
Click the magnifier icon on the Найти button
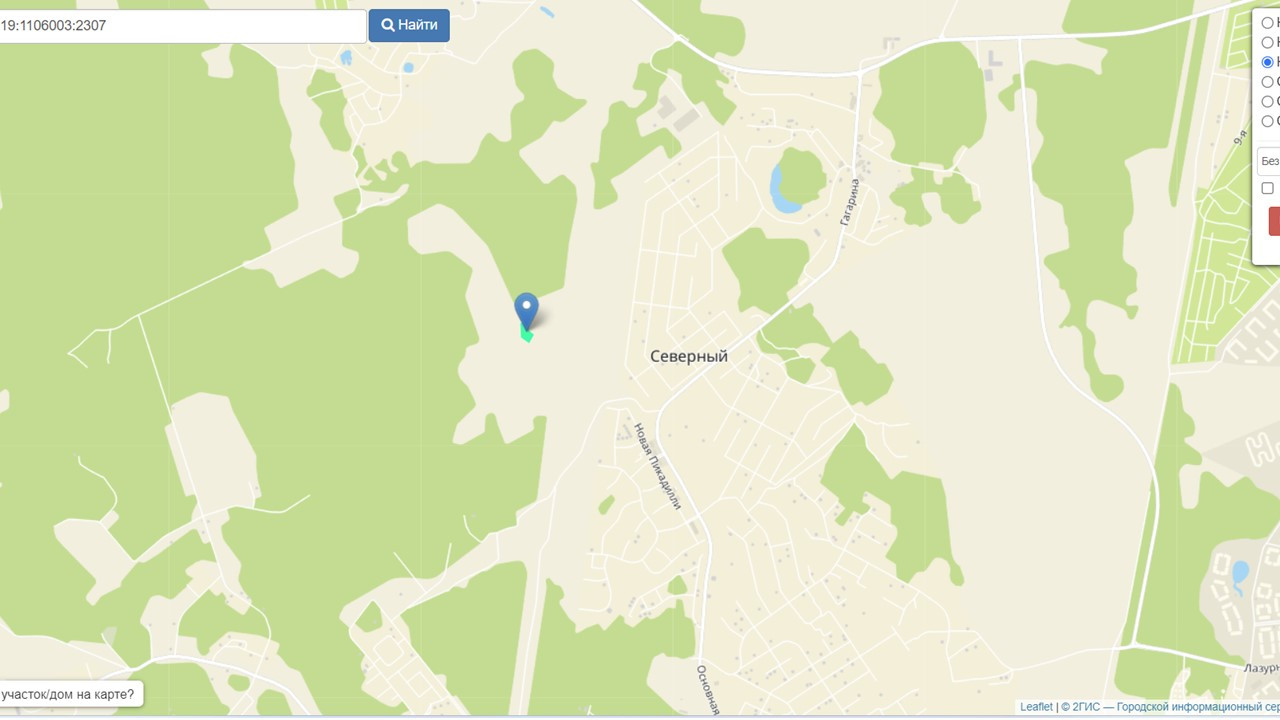(x=388, y=26)
